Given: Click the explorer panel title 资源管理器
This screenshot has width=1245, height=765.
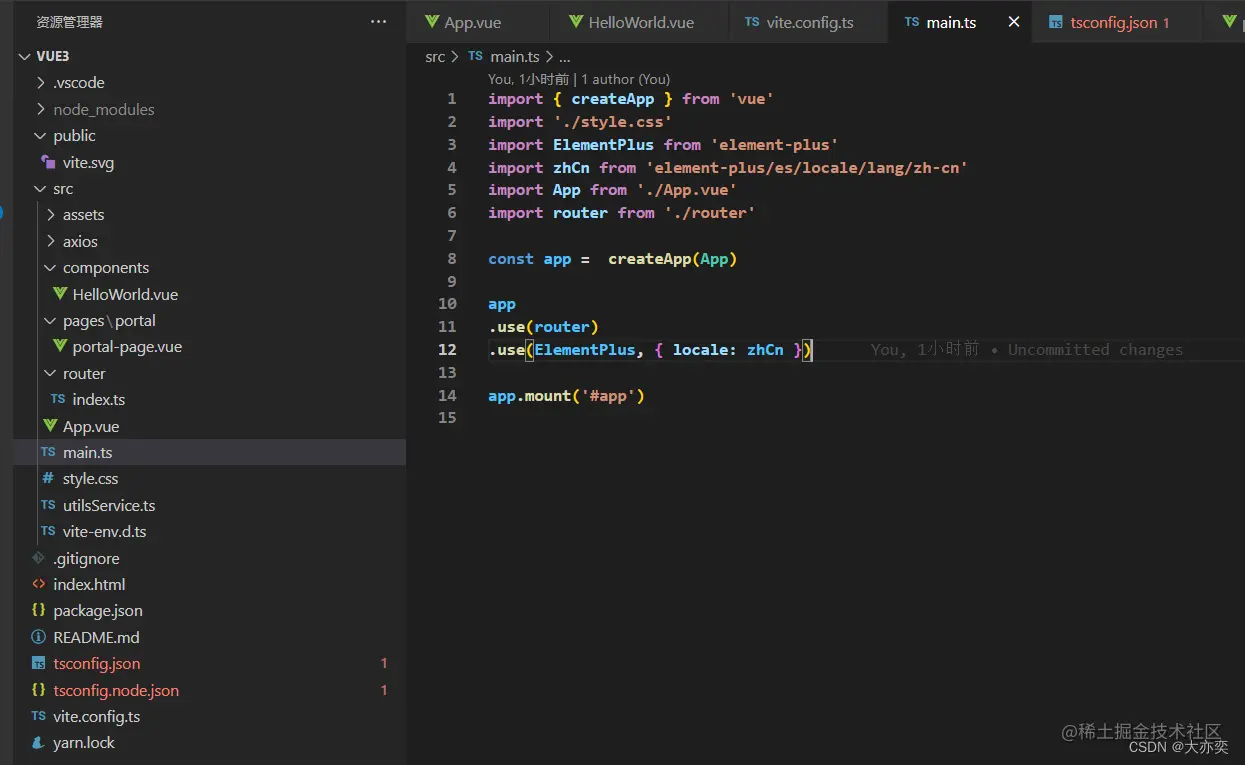Looking at the screenshot, I should pyautogui.click(x=69, y=22).
